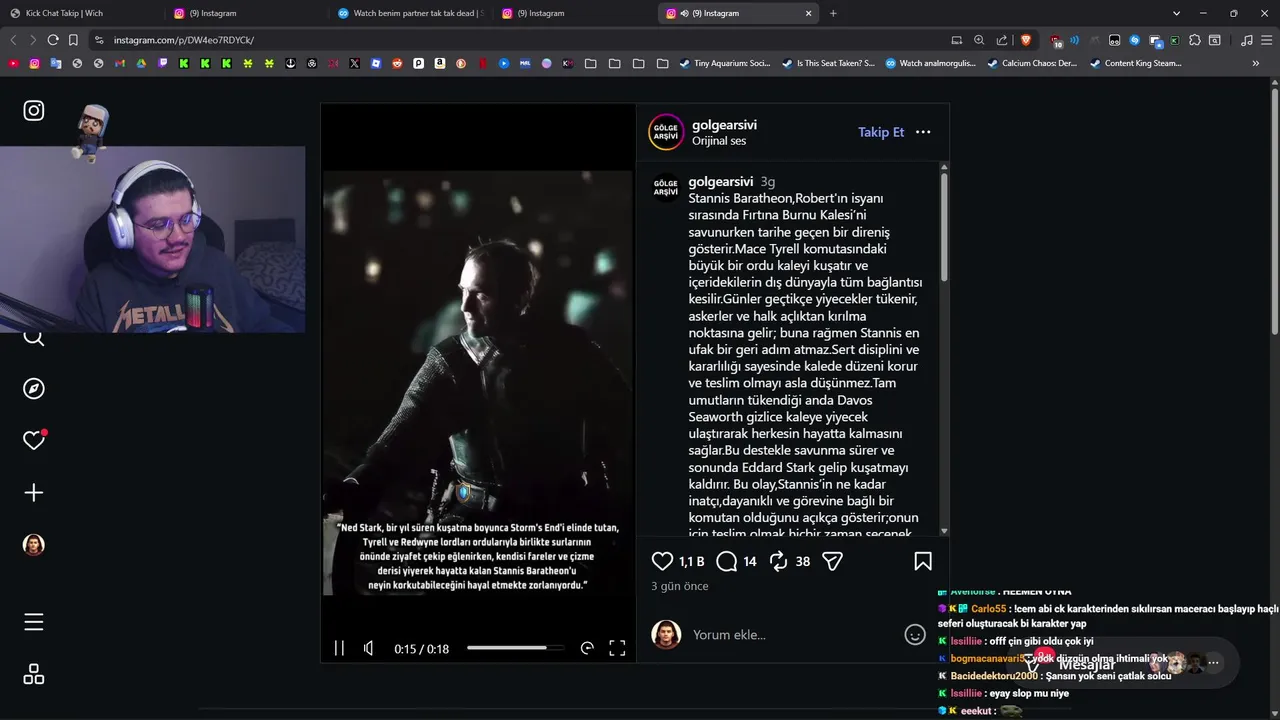Mute tab audio via active tab speaker icon
This screenshot has width=1280, height=720.
click(684, 13)
